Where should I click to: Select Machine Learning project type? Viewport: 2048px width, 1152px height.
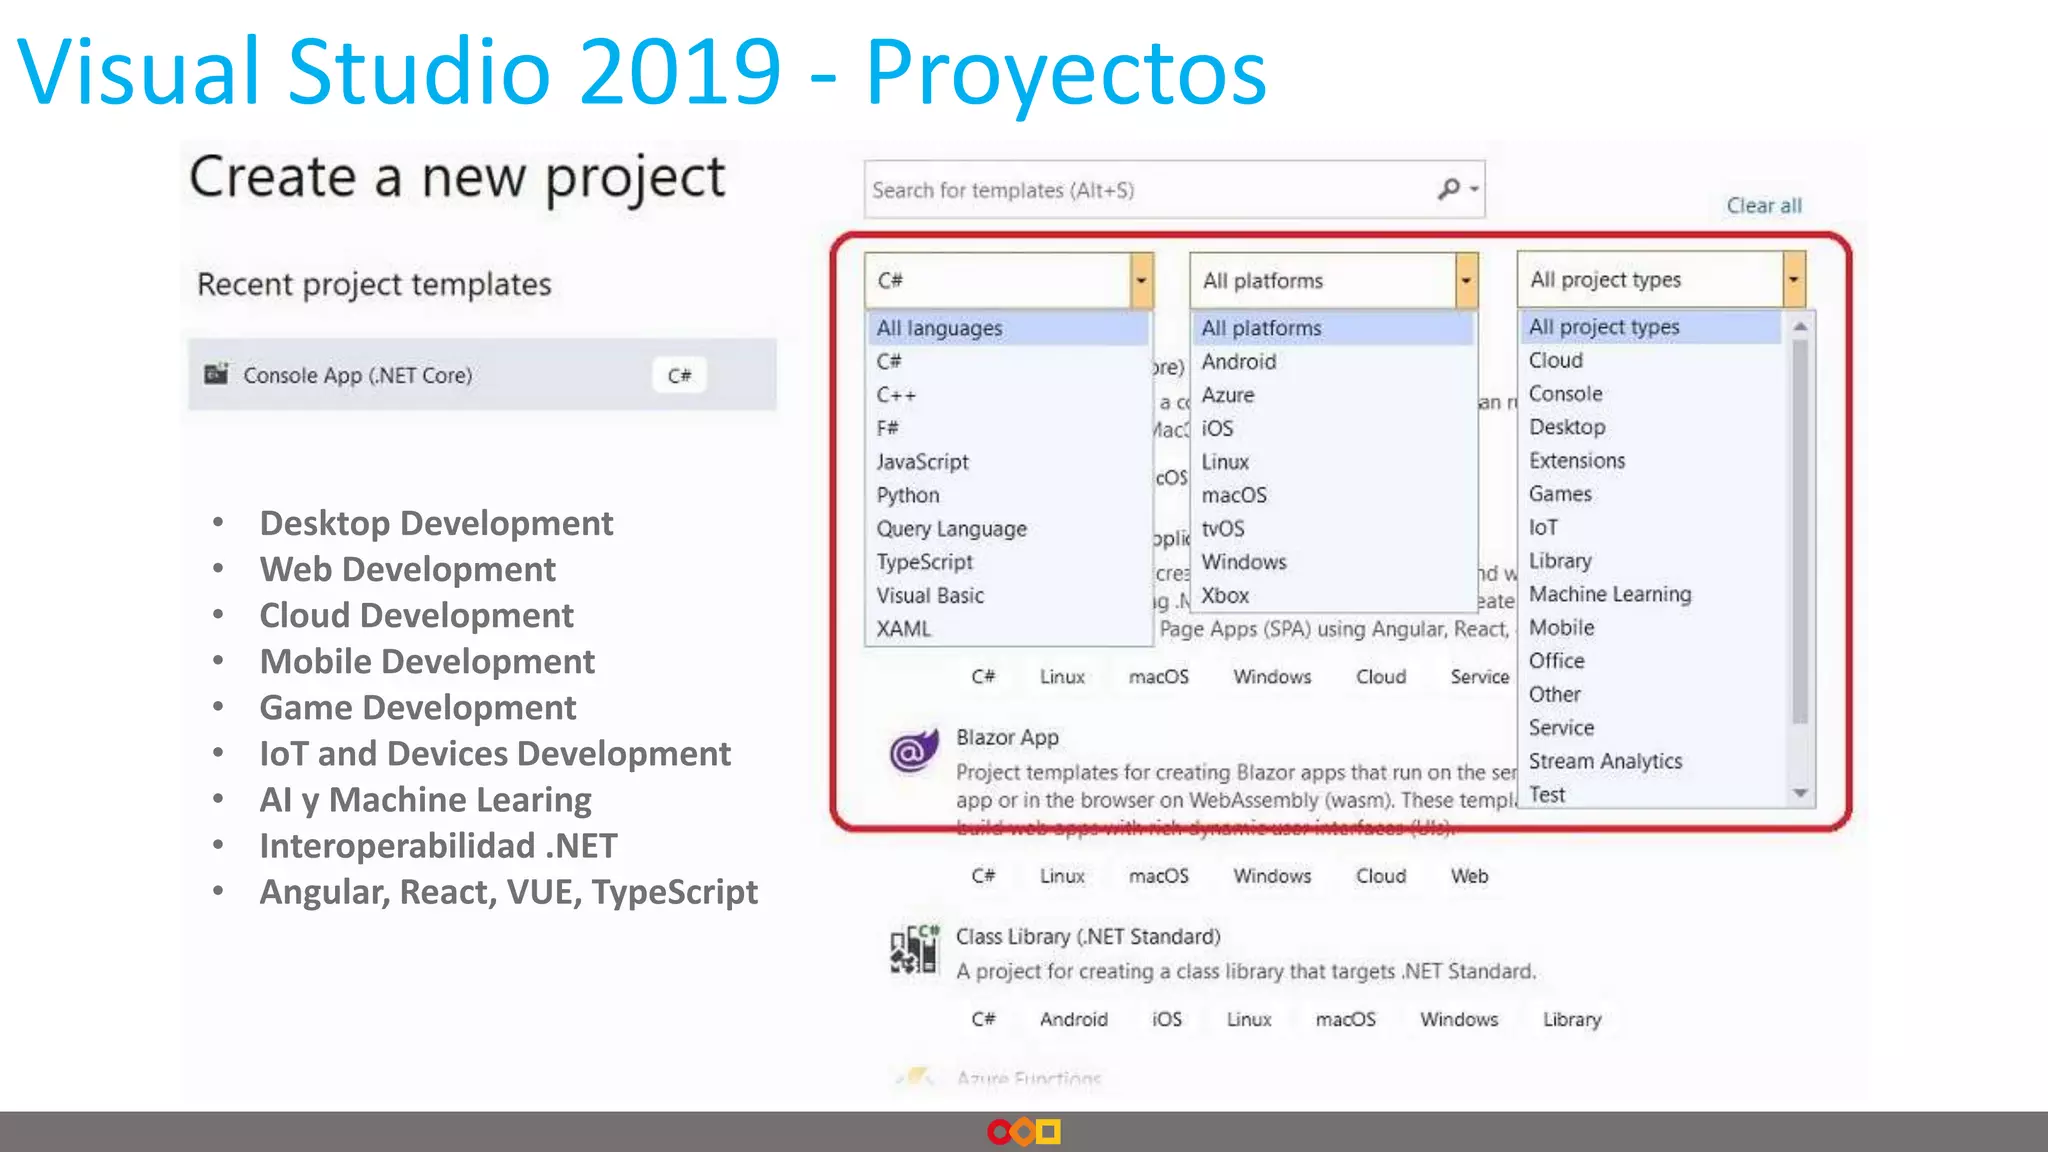(x=1651, y=594)
